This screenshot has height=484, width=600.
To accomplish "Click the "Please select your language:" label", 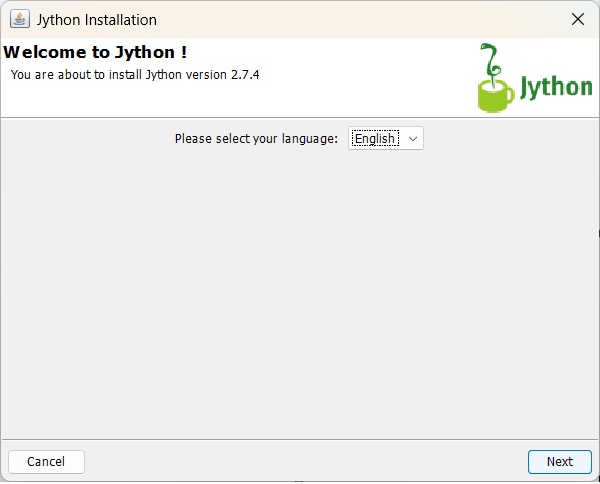I will pyautogui.click(x=256, y=139).
